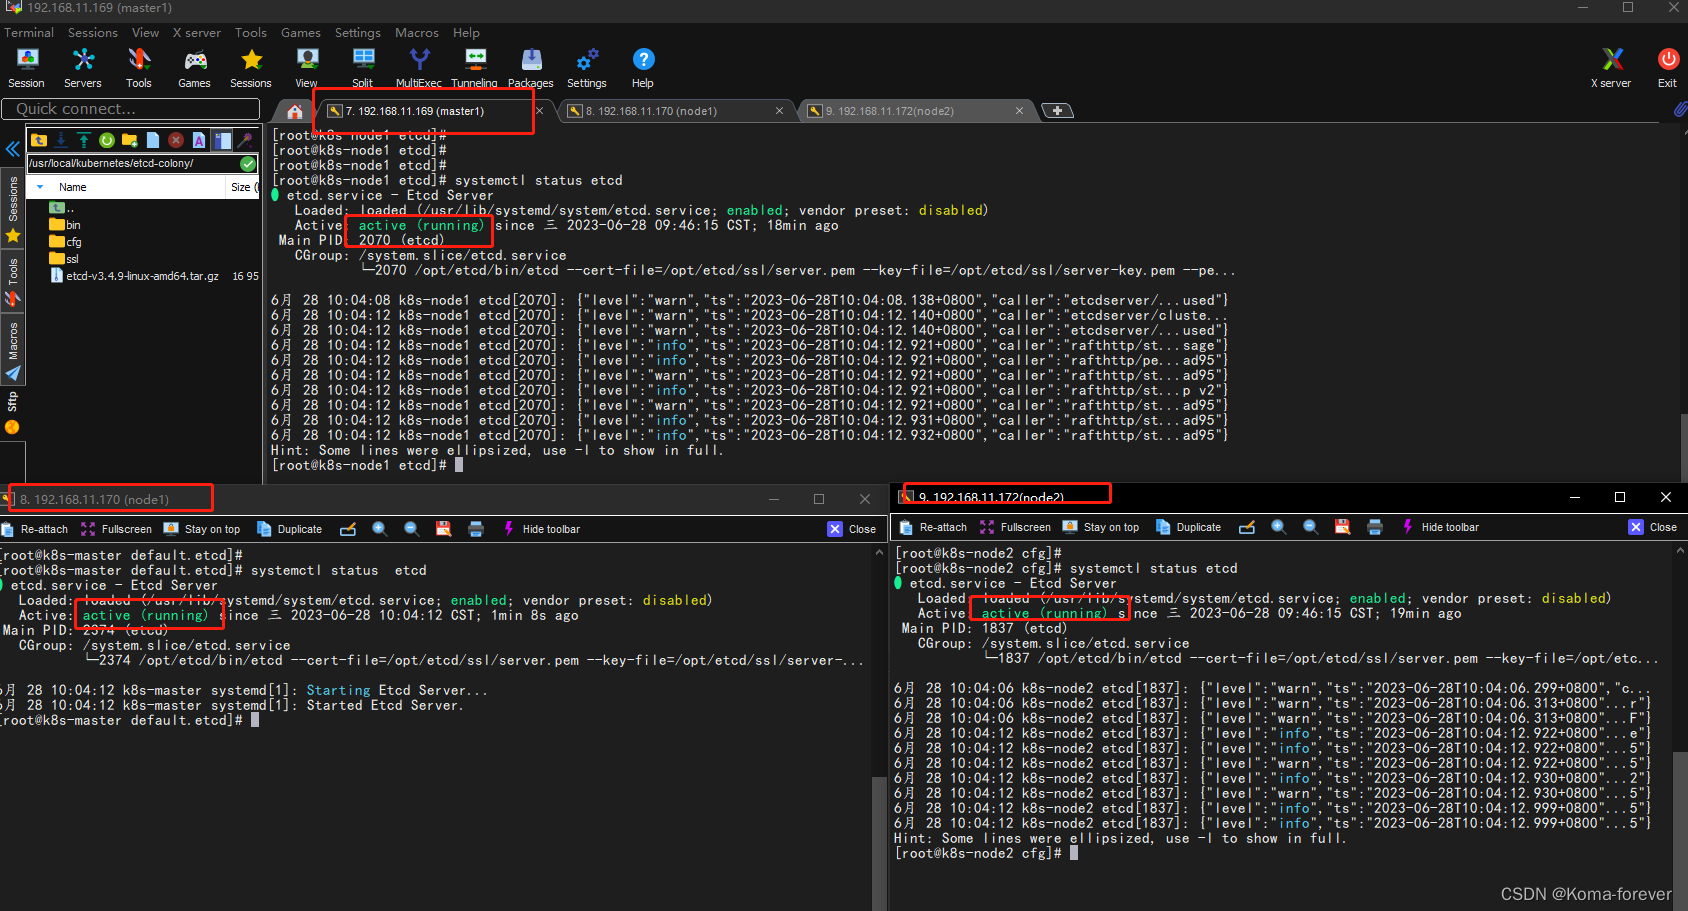
Task: Click the magic wand icon in SFTP toolbar
Action: (x=245, y=140)
